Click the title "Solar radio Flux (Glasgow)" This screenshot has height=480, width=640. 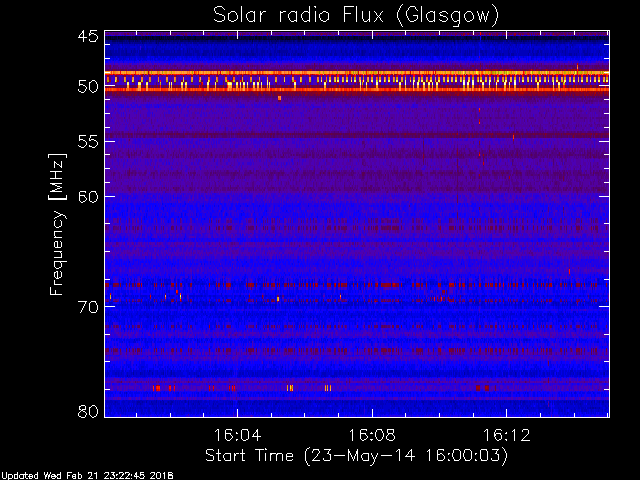[356, 15]
